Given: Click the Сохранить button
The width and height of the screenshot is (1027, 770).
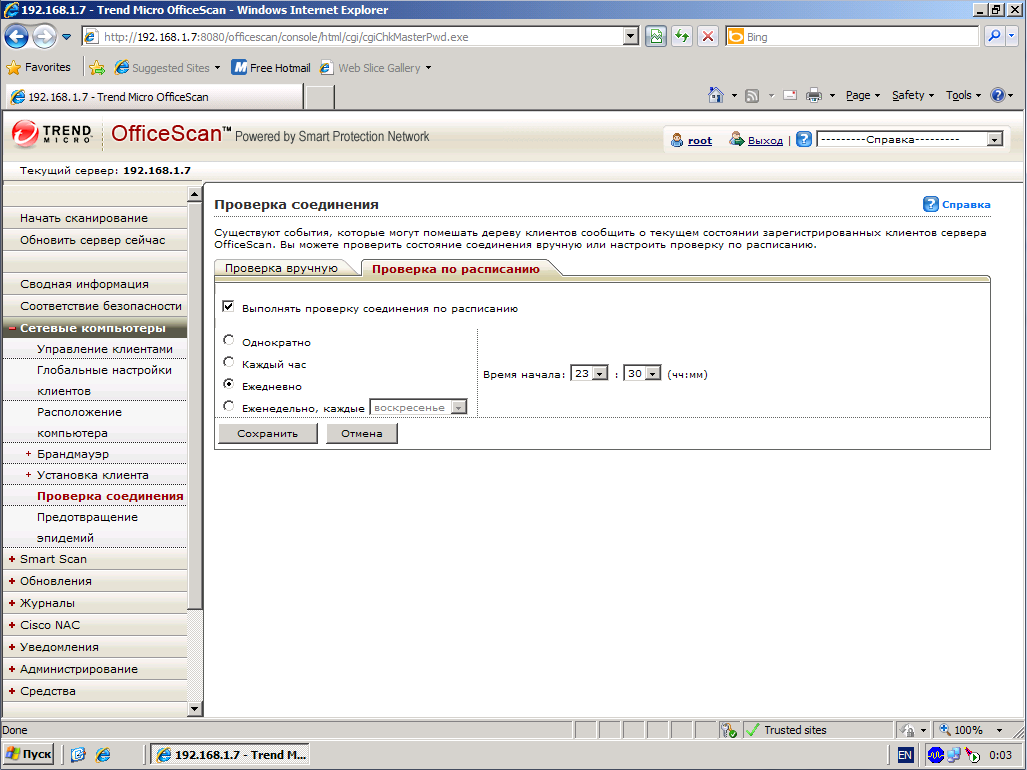Looking at the screenshot, I should (x=267, y=433).
